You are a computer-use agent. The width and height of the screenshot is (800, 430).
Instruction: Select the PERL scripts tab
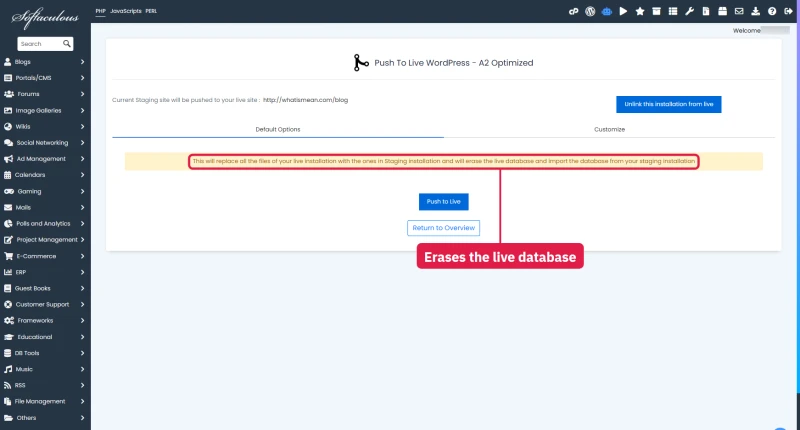pyautogui.click(x=151, y=11)
